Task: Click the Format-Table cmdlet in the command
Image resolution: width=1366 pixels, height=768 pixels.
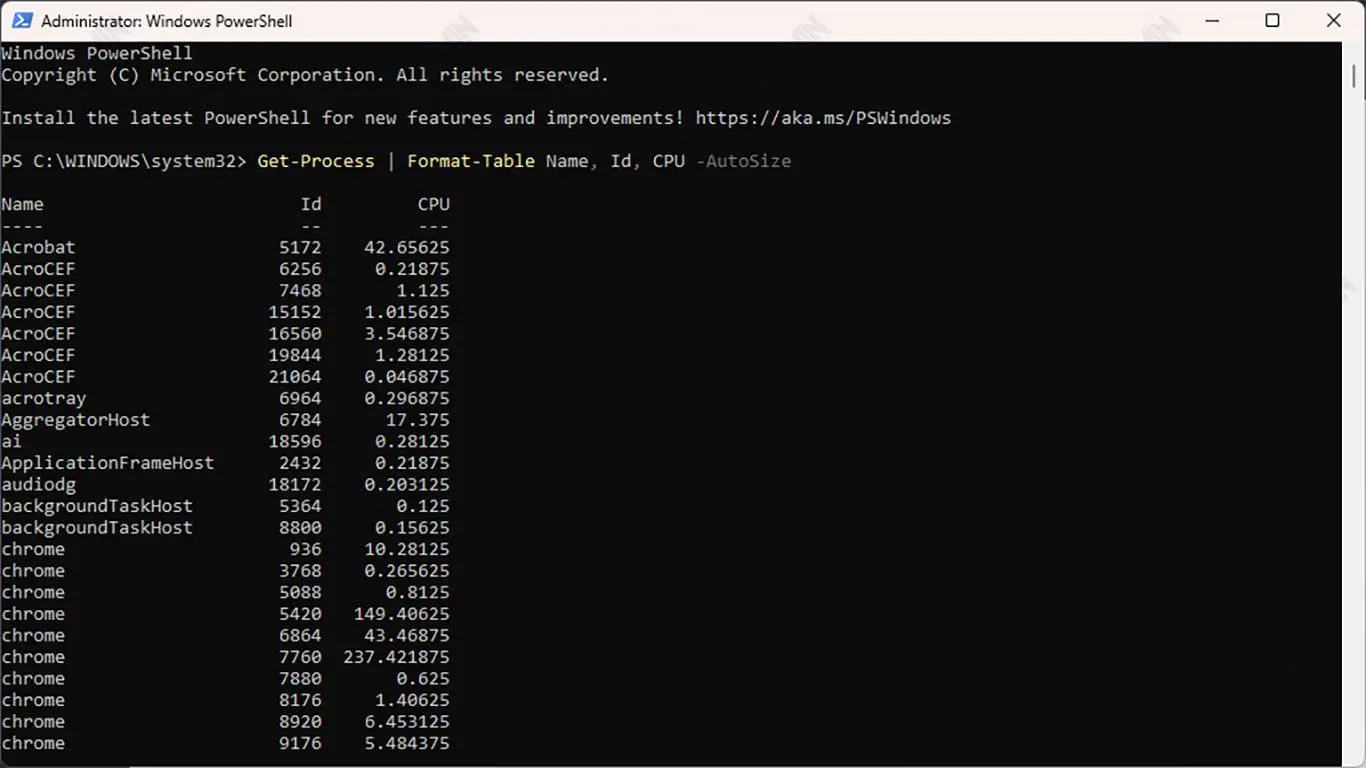Action: pyautogui.click(x=470, y=161)
